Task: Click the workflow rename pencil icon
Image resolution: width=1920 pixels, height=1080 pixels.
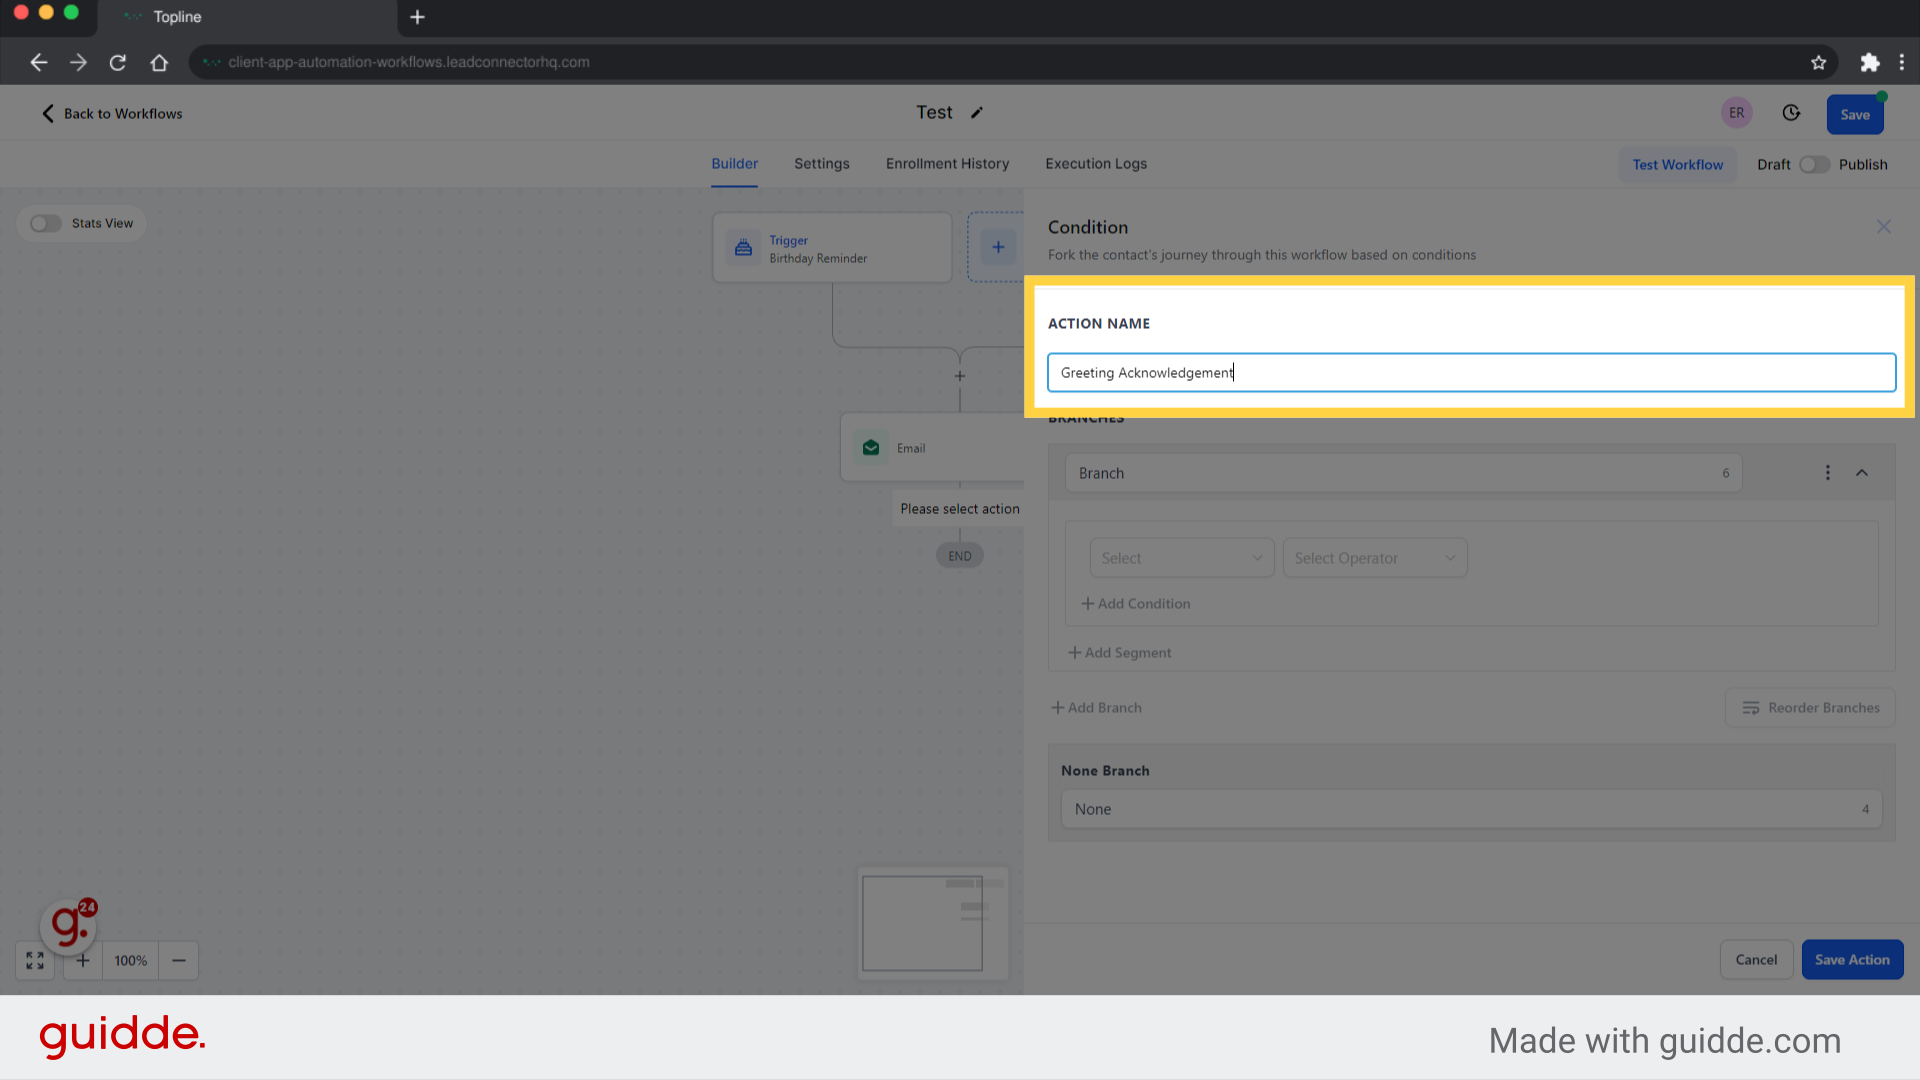Action: [x=976, y=112]
